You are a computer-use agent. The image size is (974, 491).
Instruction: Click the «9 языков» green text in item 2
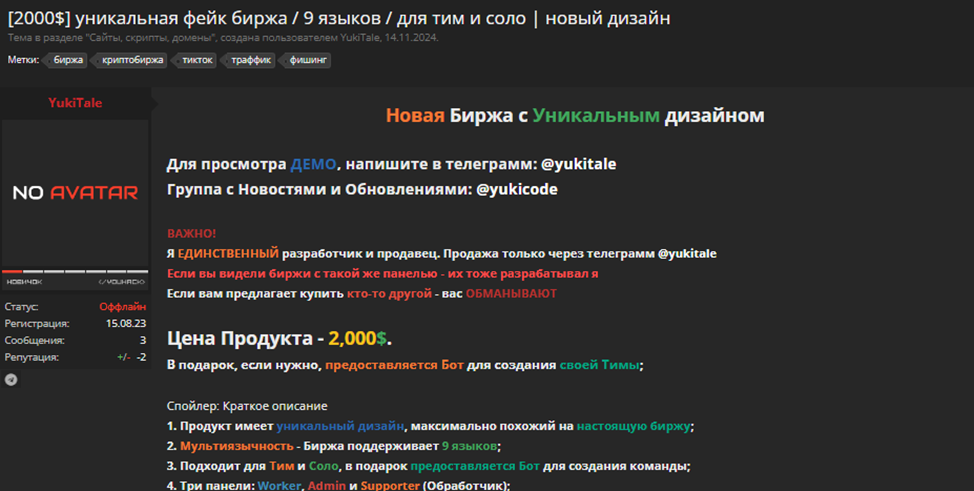[x=470, y=446]
